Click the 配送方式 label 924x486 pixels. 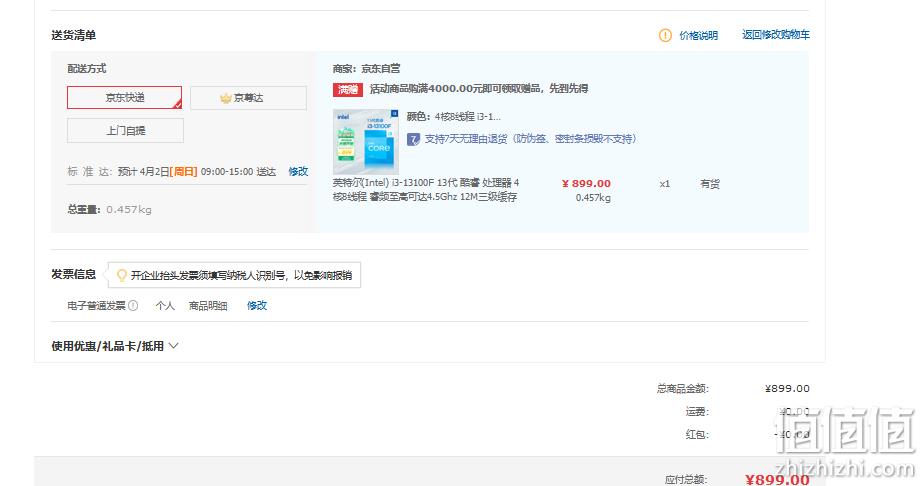pos(87,69)
